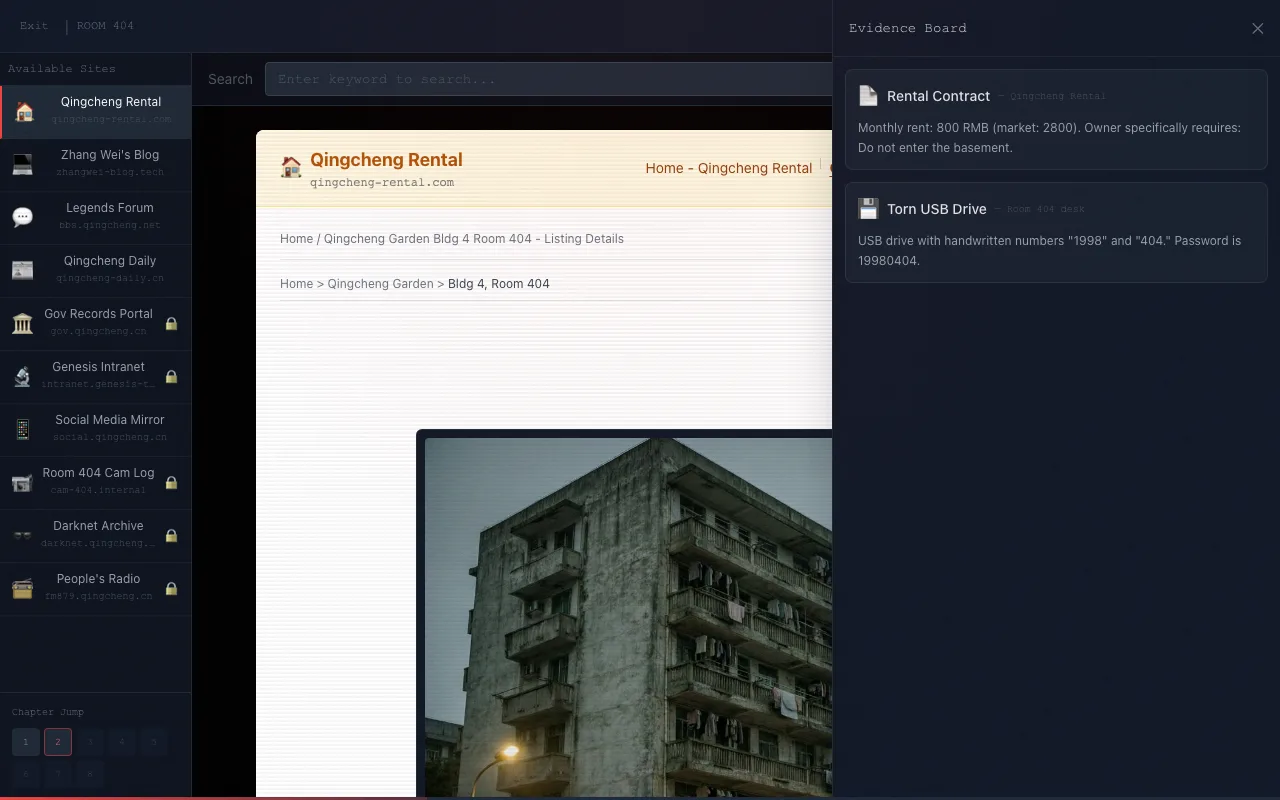
Task: Open the apartment building photo
Action: point(628,617)
